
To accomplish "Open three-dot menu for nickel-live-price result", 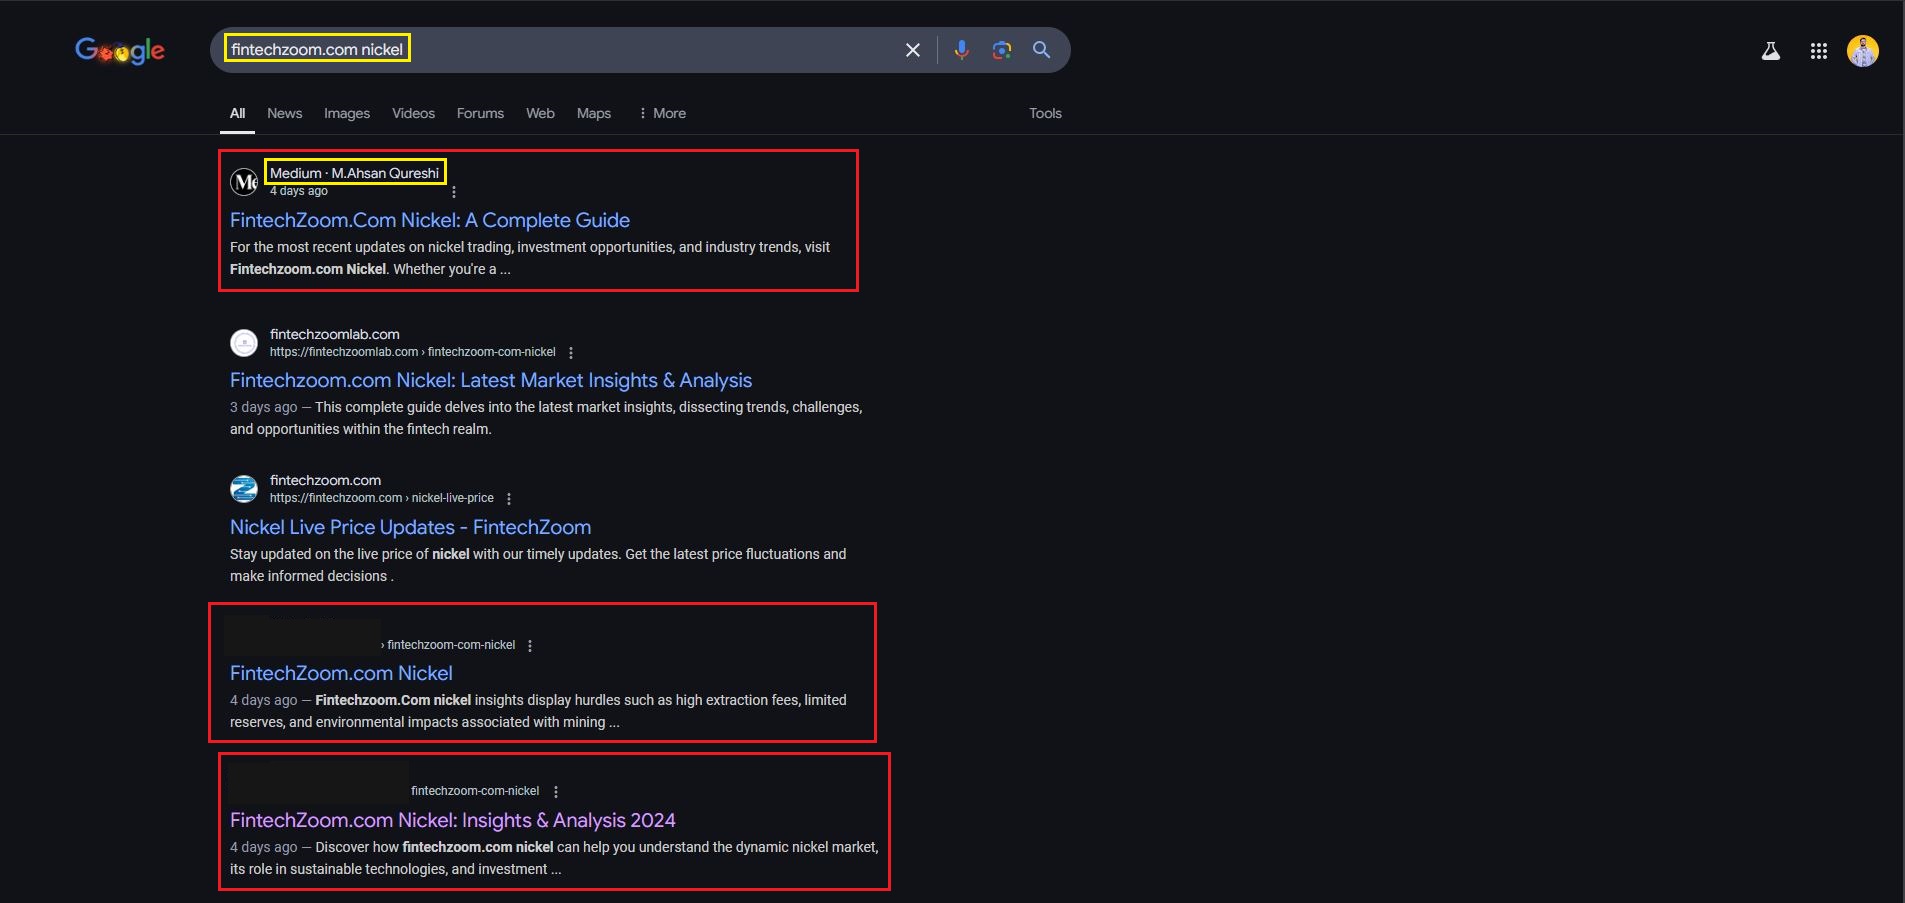I will [x=509, y=499].
